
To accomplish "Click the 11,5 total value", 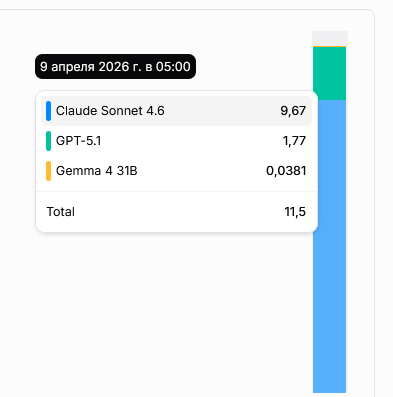I will pos(295,212).
